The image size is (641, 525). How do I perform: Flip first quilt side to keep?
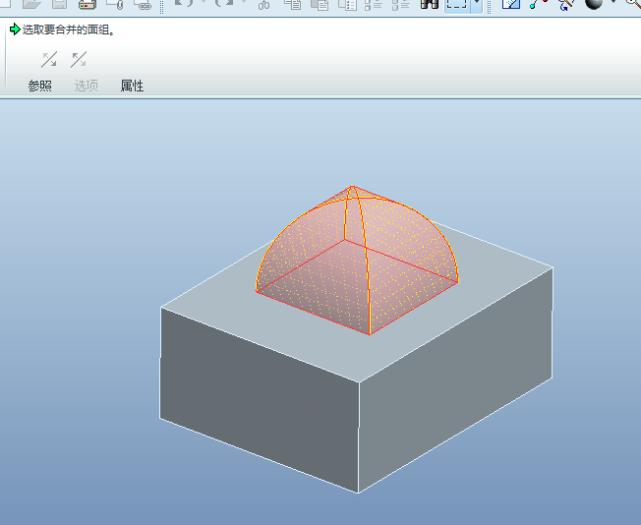(x=46, y=60)
